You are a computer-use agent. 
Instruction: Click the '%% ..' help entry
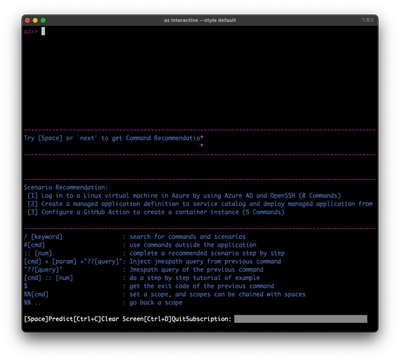(x=32, y=303)
